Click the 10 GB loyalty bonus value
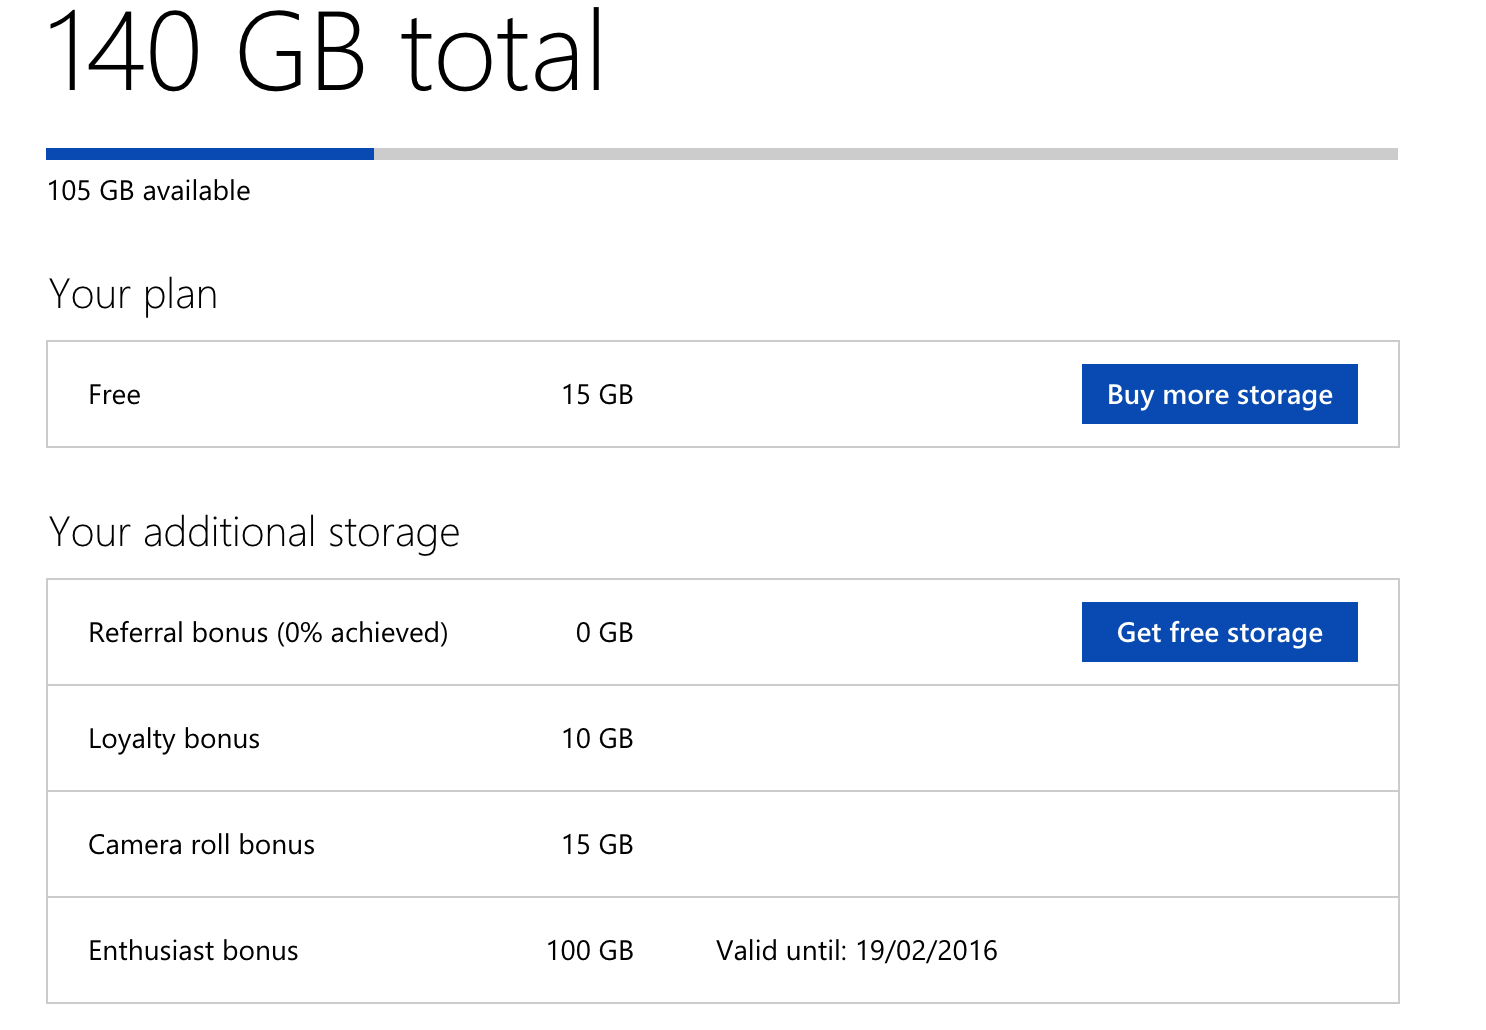1486x1030 pixels. coord(597,738)
